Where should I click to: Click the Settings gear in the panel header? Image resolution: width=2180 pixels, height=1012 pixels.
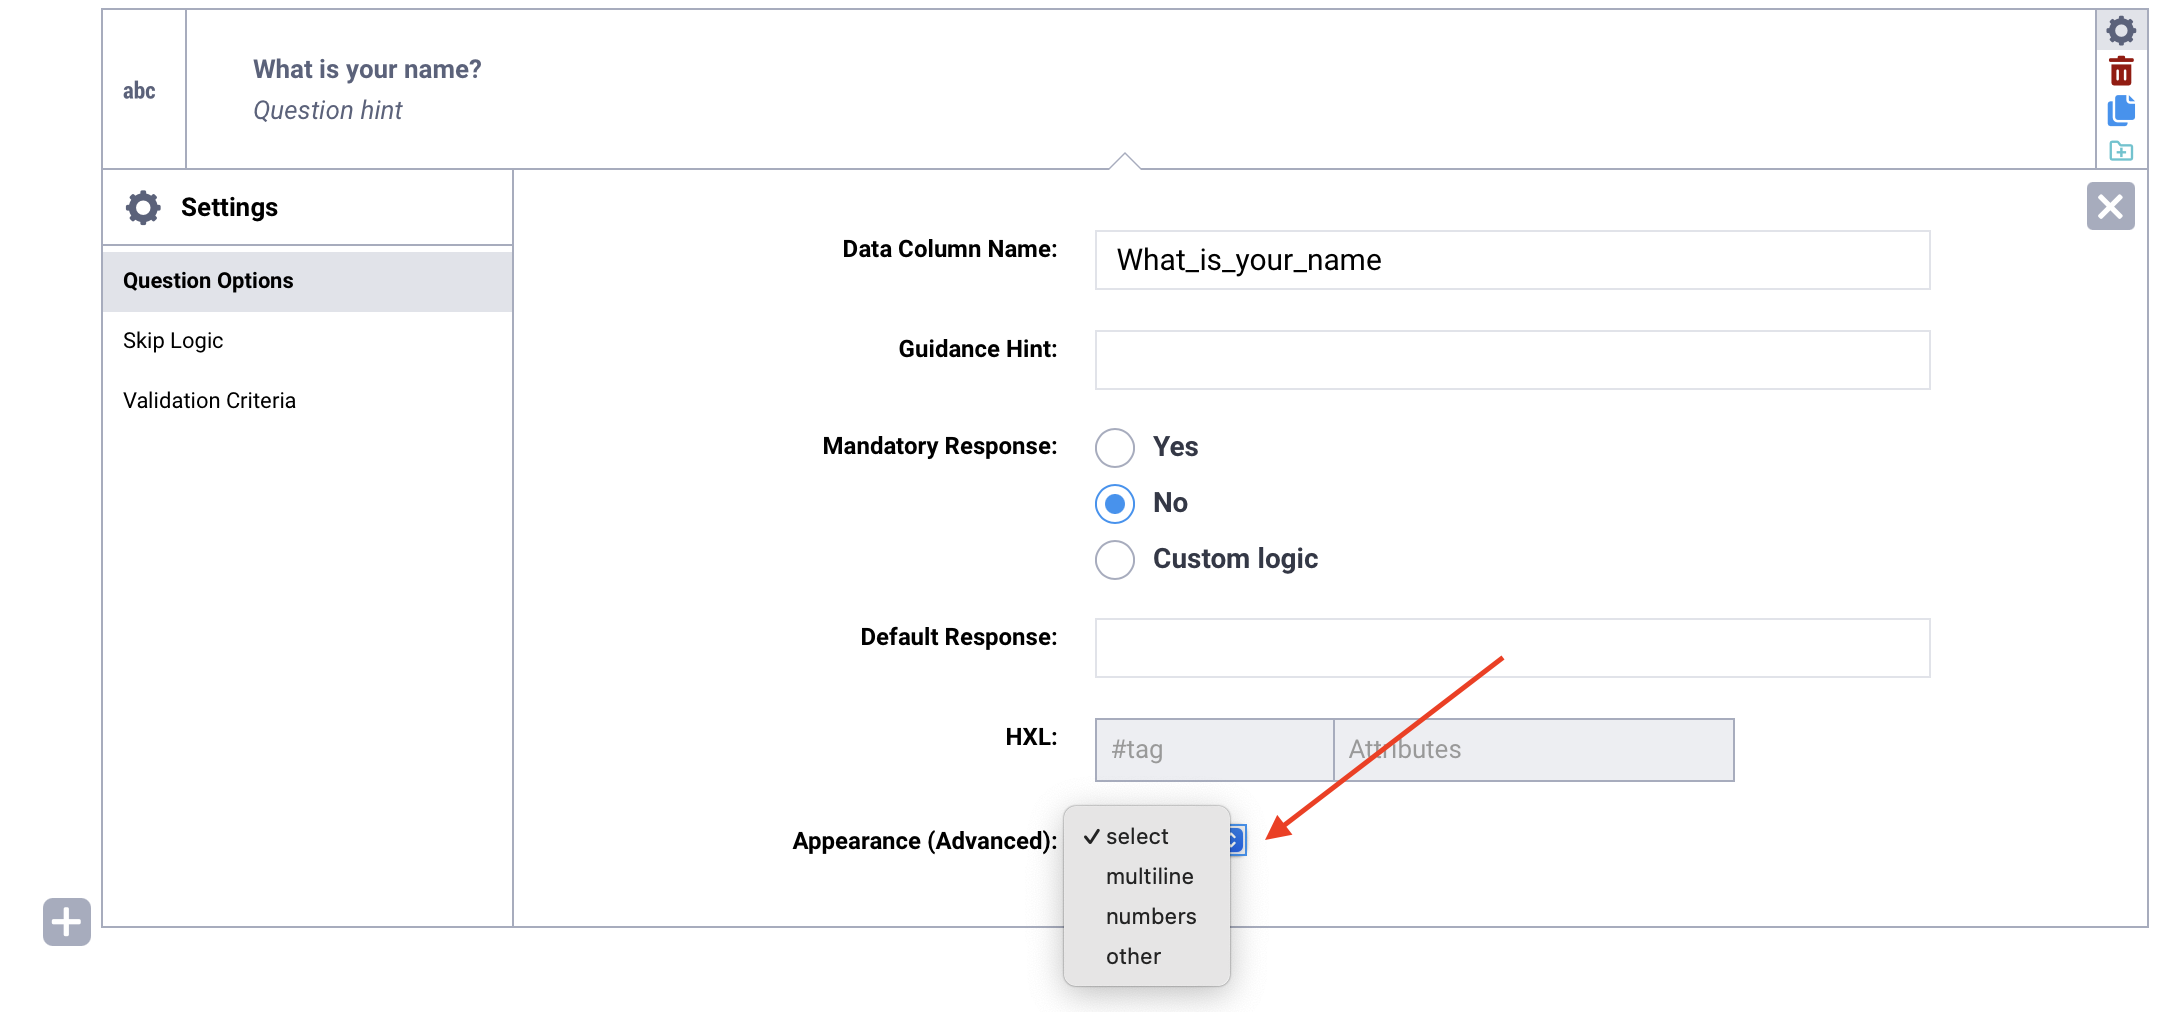pos(143,207)
